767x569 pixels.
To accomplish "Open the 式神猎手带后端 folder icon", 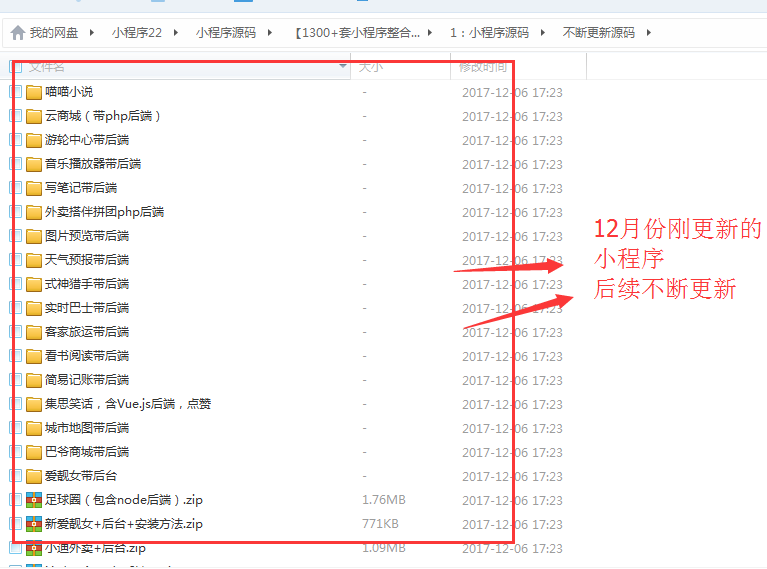I will tap(34, 284).
